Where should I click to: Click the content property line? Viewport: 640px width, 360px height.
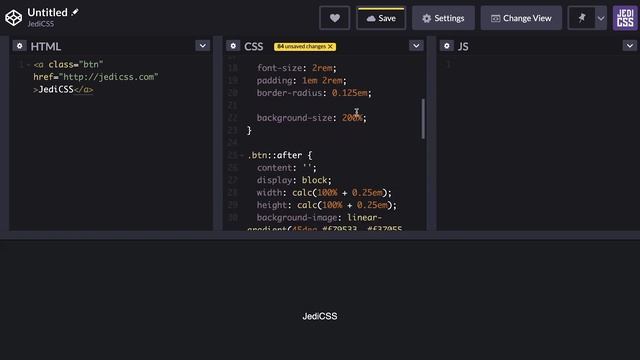click(287, 168)
